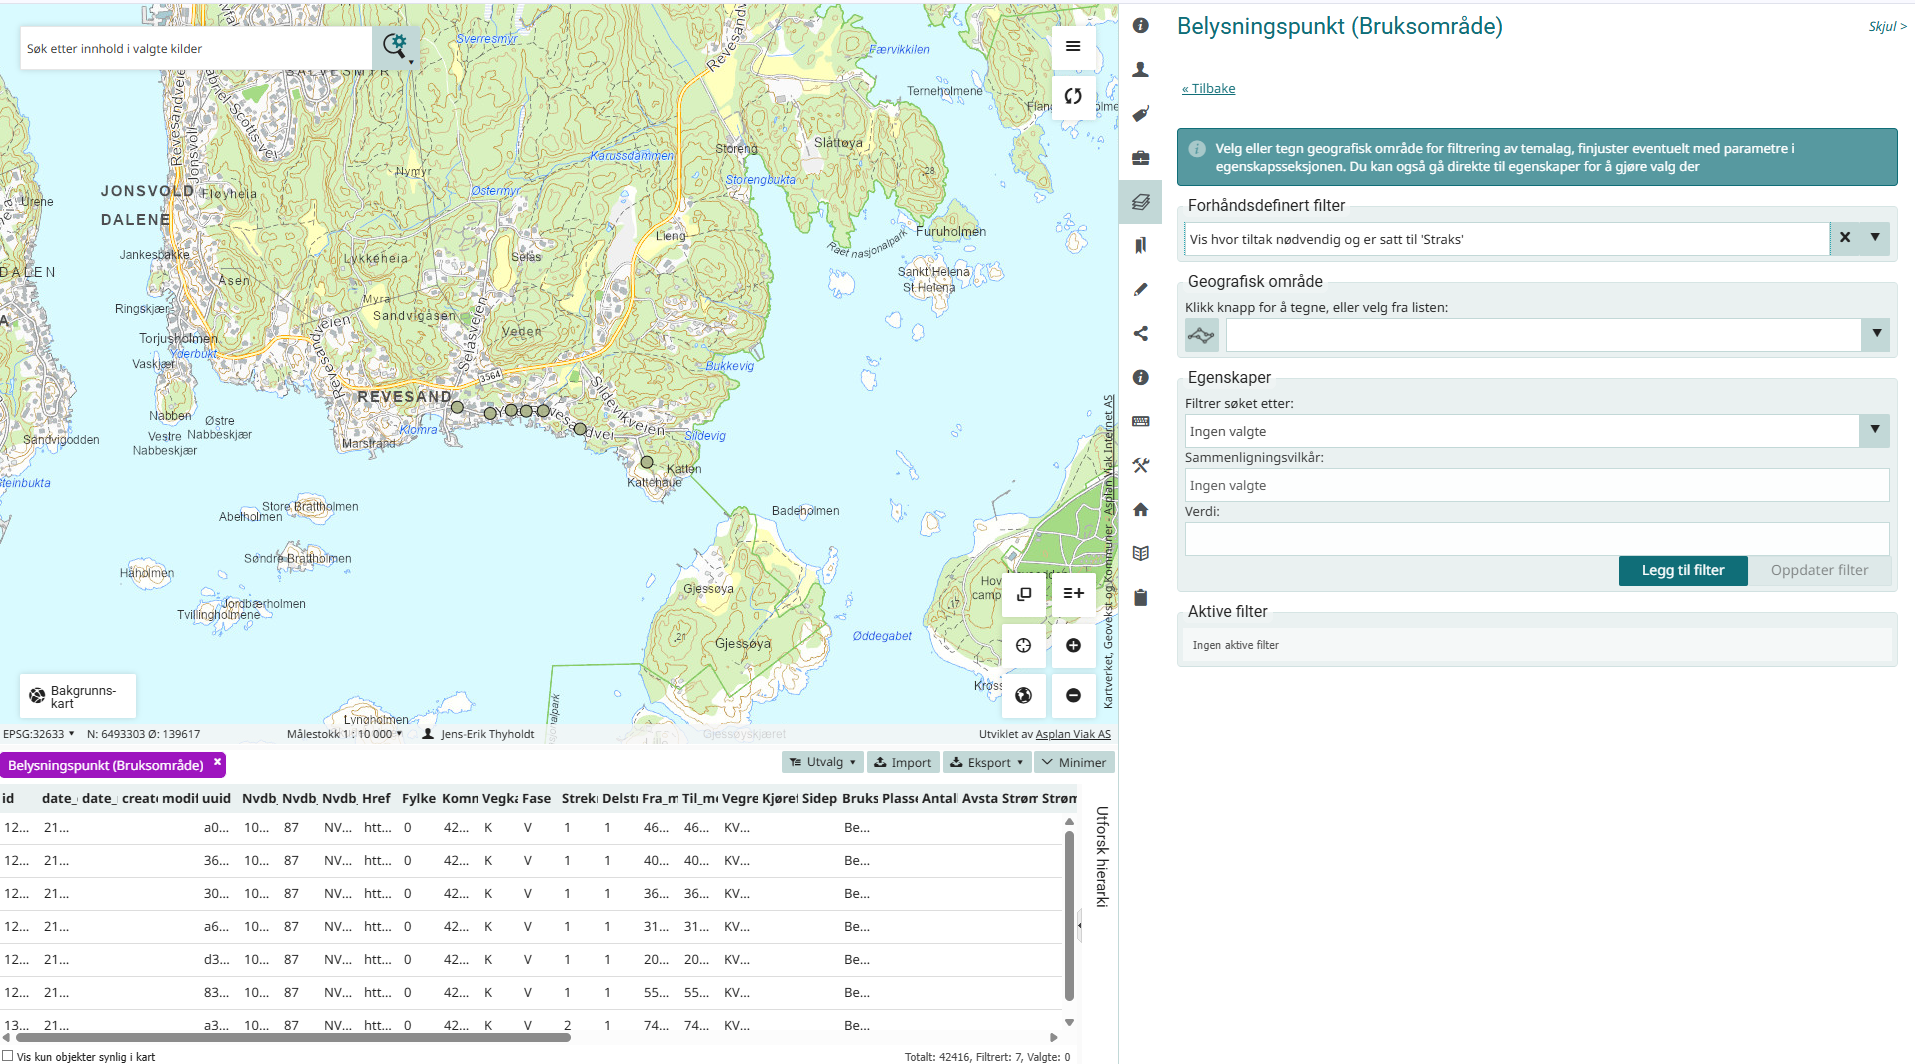Click the pencil drawing tool in sidebar
Viewport: 1915px width, 1064px height.
(x=1140, y=290)
